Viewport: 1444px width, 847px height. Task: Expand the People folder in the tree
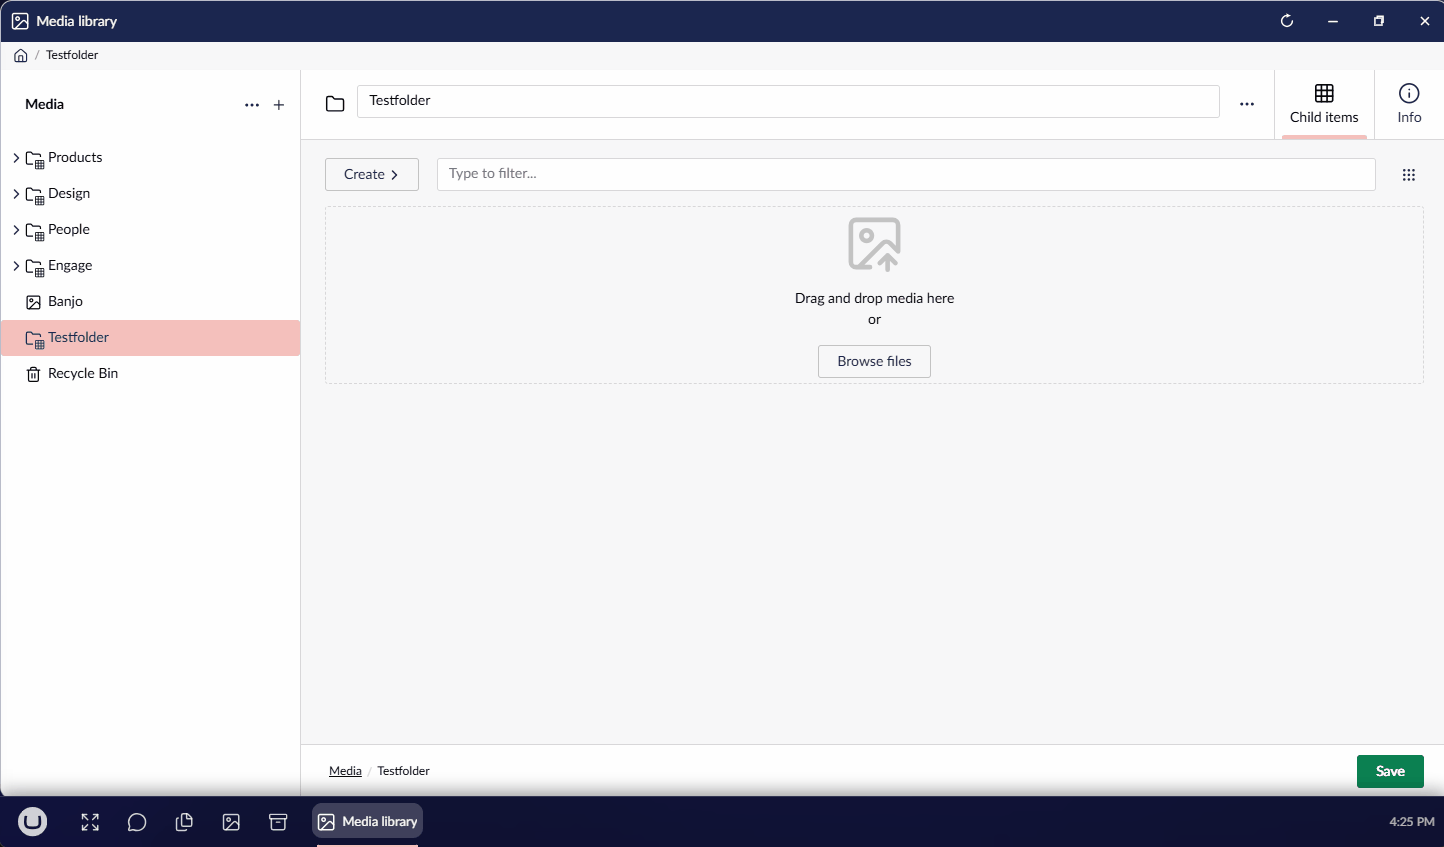tap(16, 230)
